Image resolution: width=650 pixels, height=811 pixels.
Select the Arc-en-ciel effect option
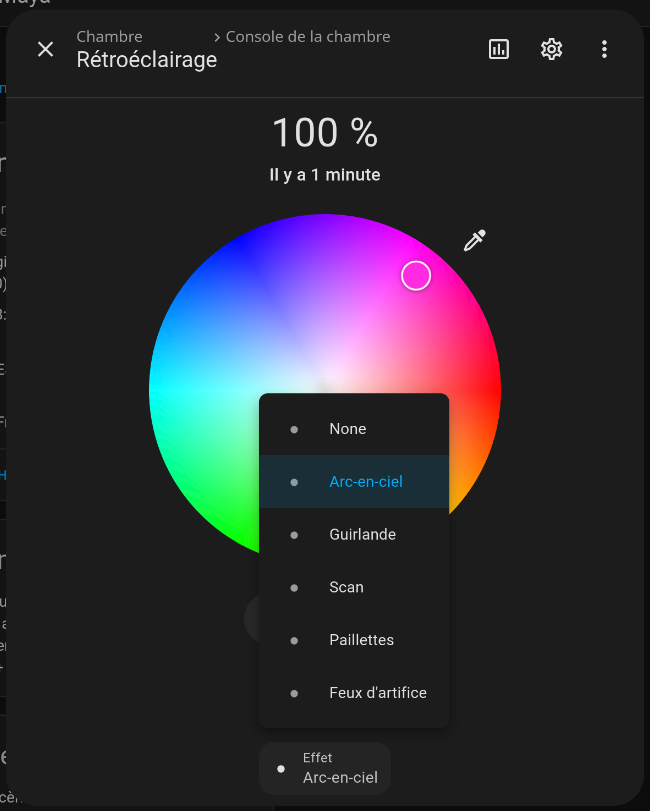(x=354, y=482)
